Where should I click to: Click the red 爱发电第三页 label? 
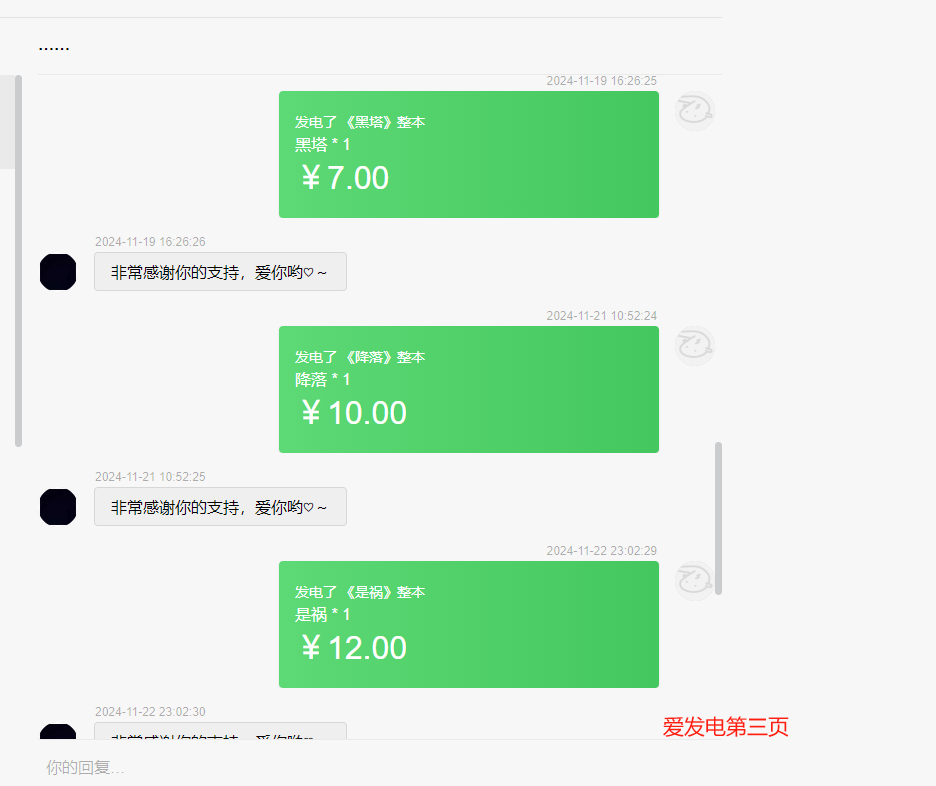pos(725,726)
